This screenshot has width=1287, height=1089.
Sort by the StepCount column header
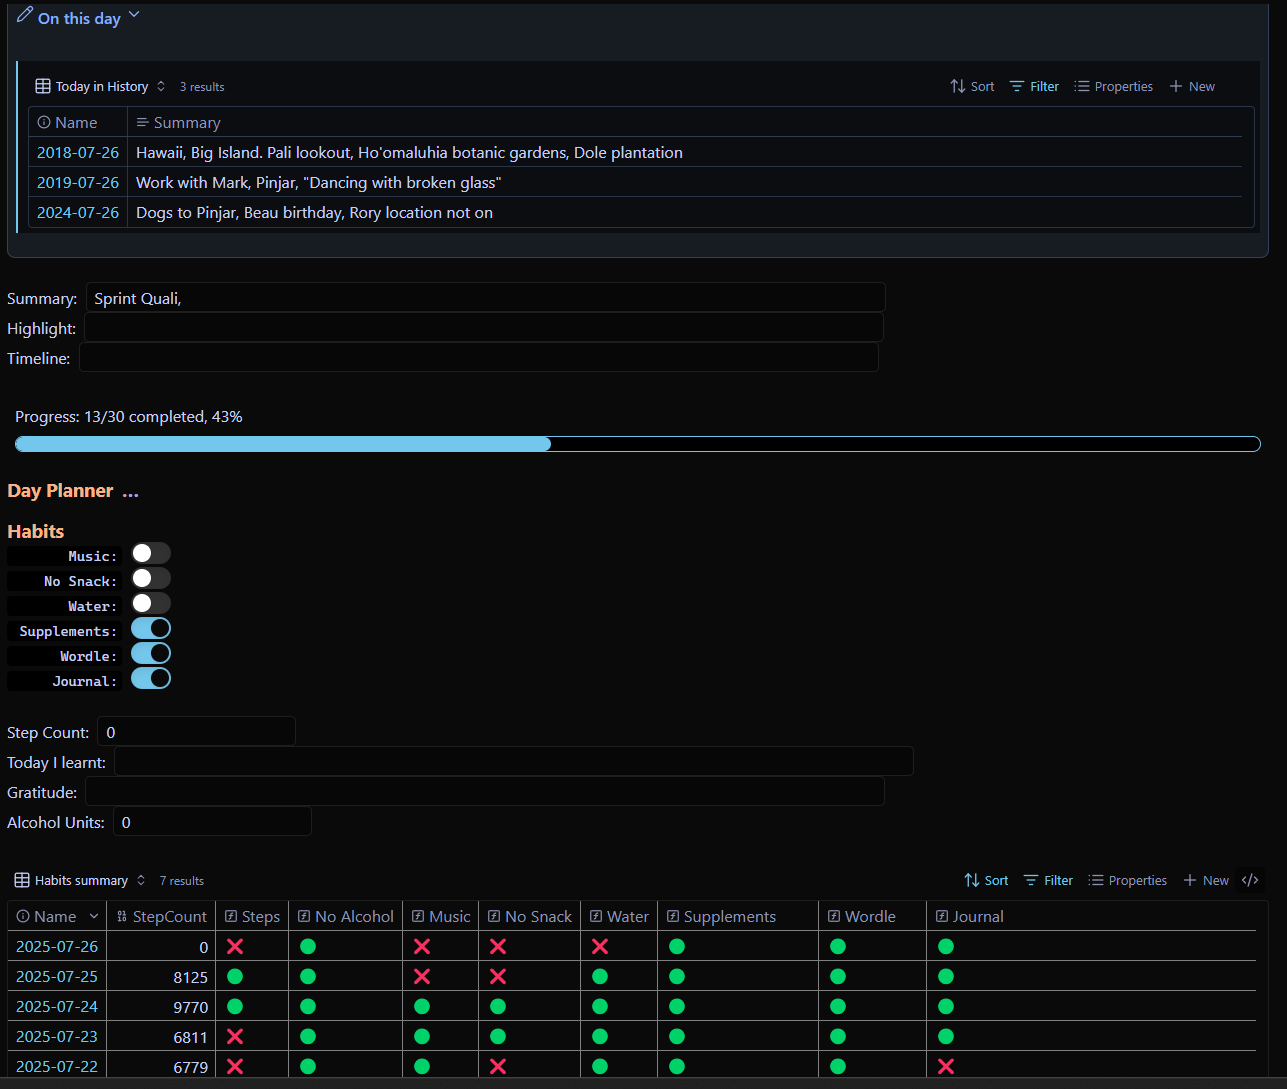(161, 917)
